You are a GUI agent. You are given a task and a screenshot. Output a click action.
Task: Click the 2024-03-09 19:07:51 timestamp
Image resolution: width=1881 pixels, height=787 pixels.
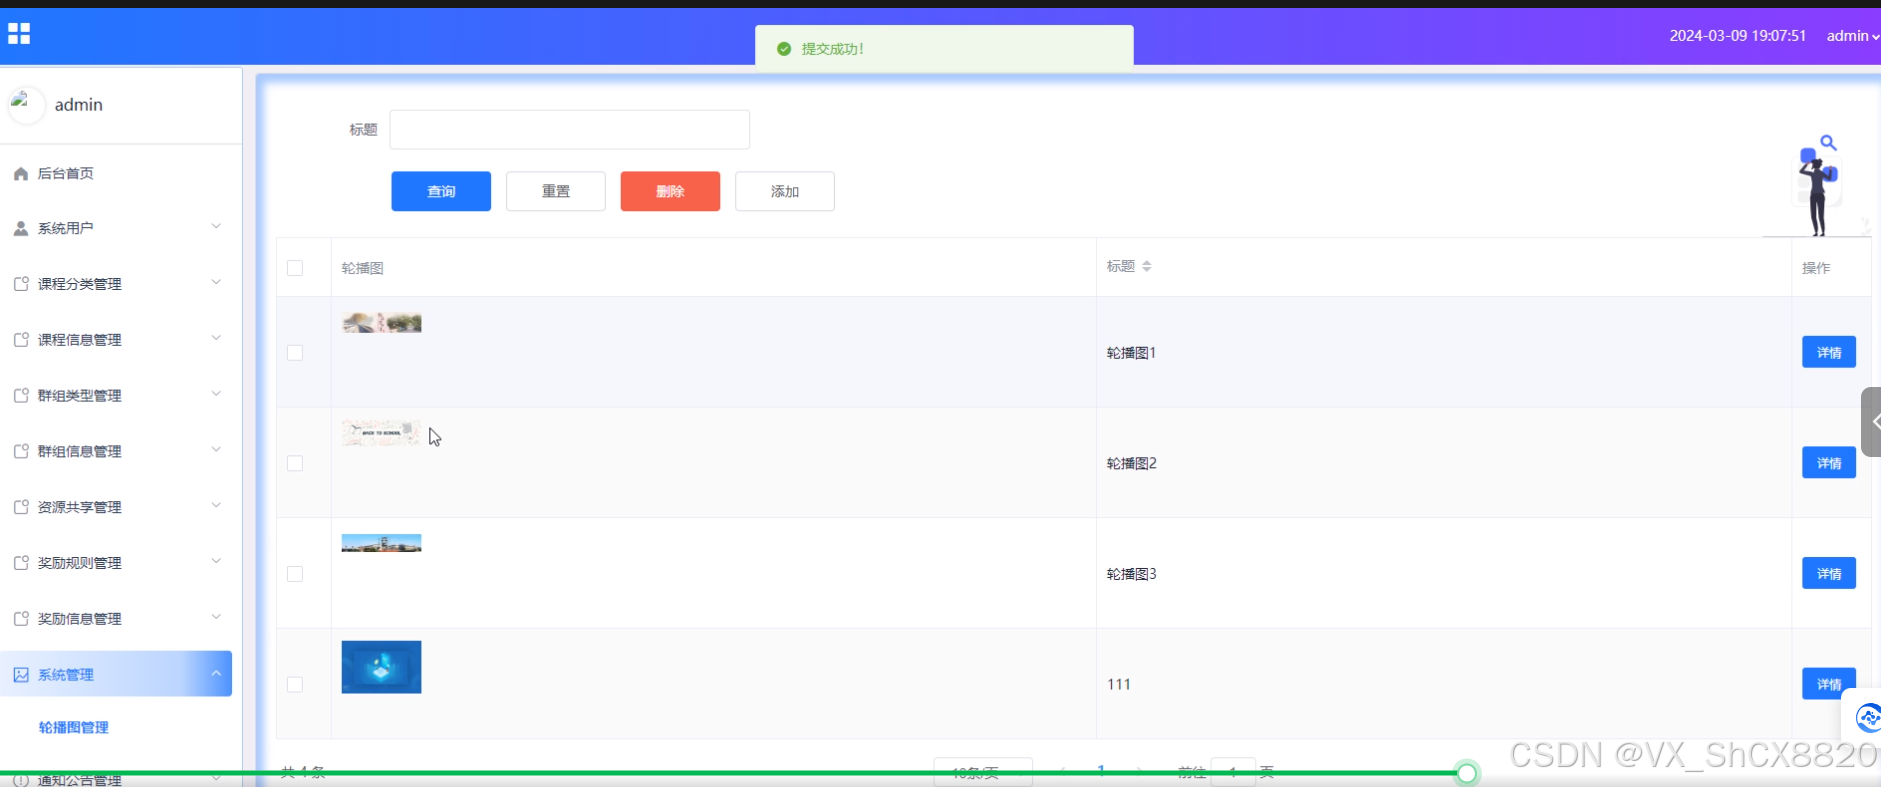click(x=1738, y=36)
